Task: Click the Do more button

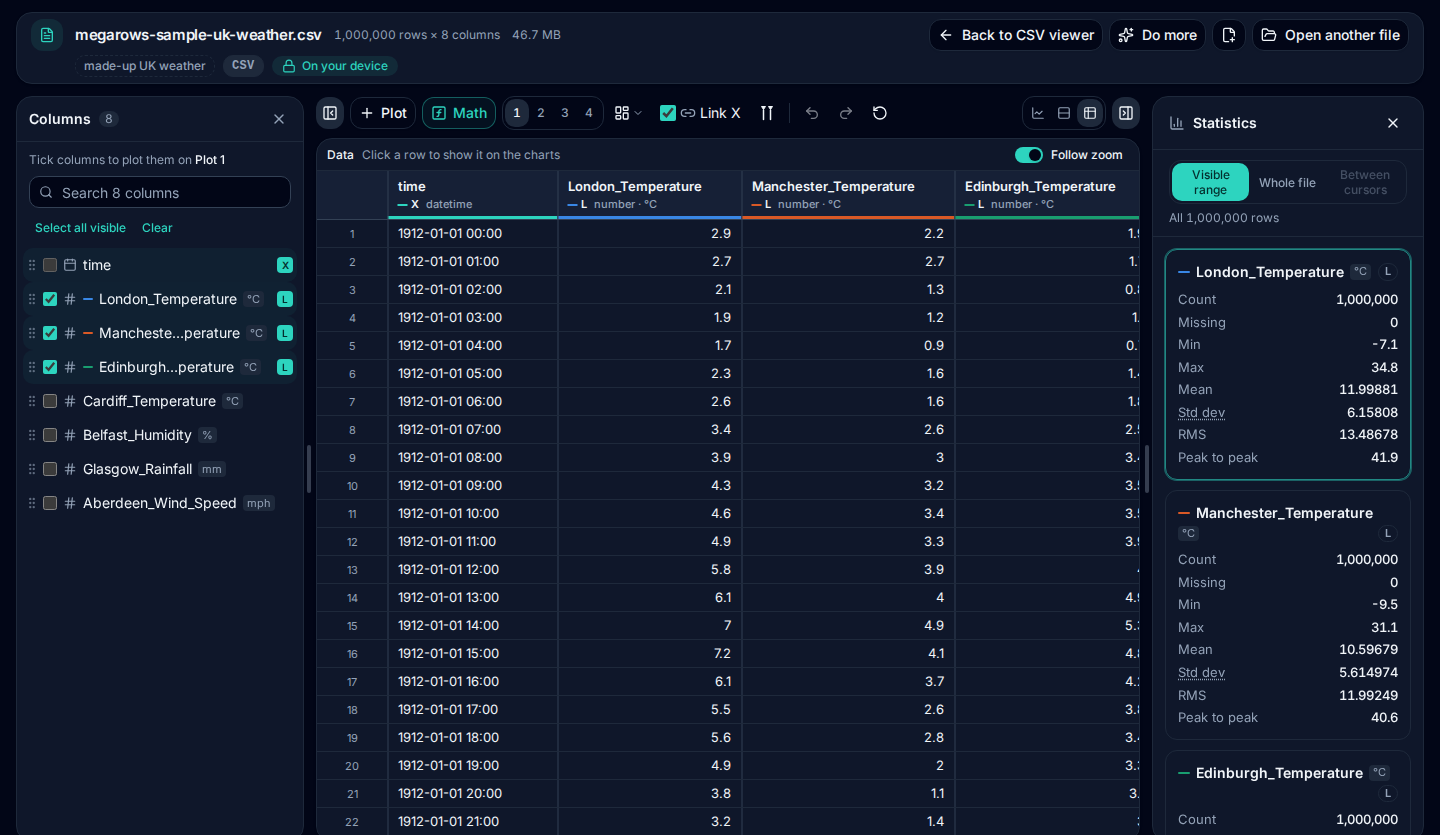Action: pos(1157,35)
